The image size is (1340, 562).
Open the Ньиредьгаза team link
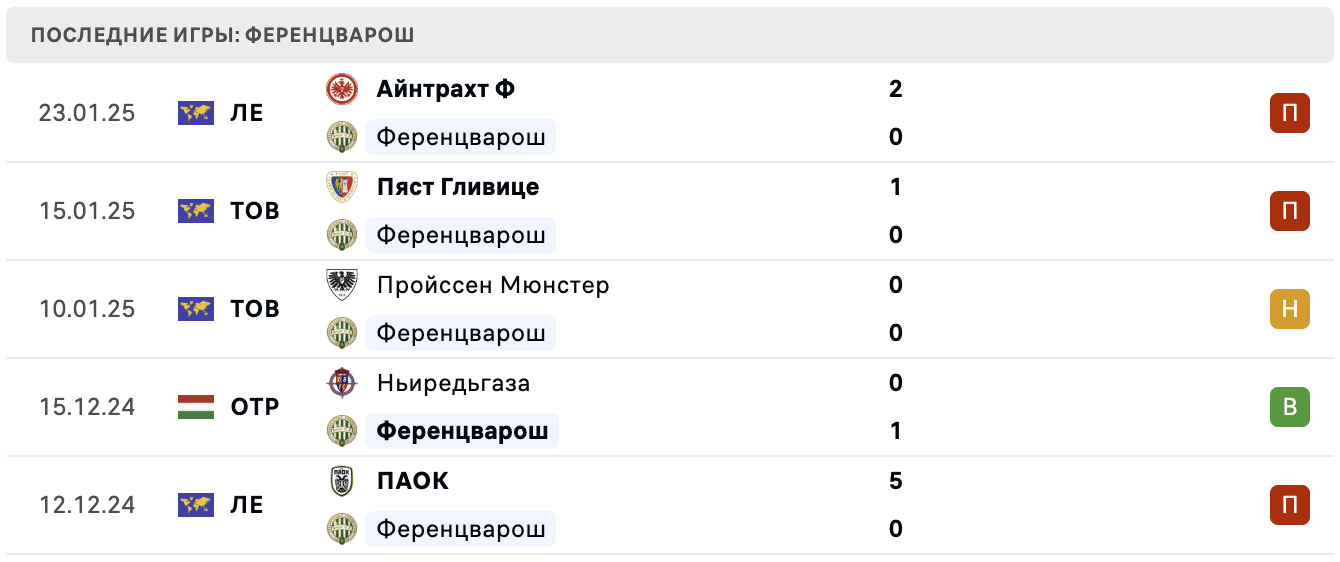coord(453,383)
